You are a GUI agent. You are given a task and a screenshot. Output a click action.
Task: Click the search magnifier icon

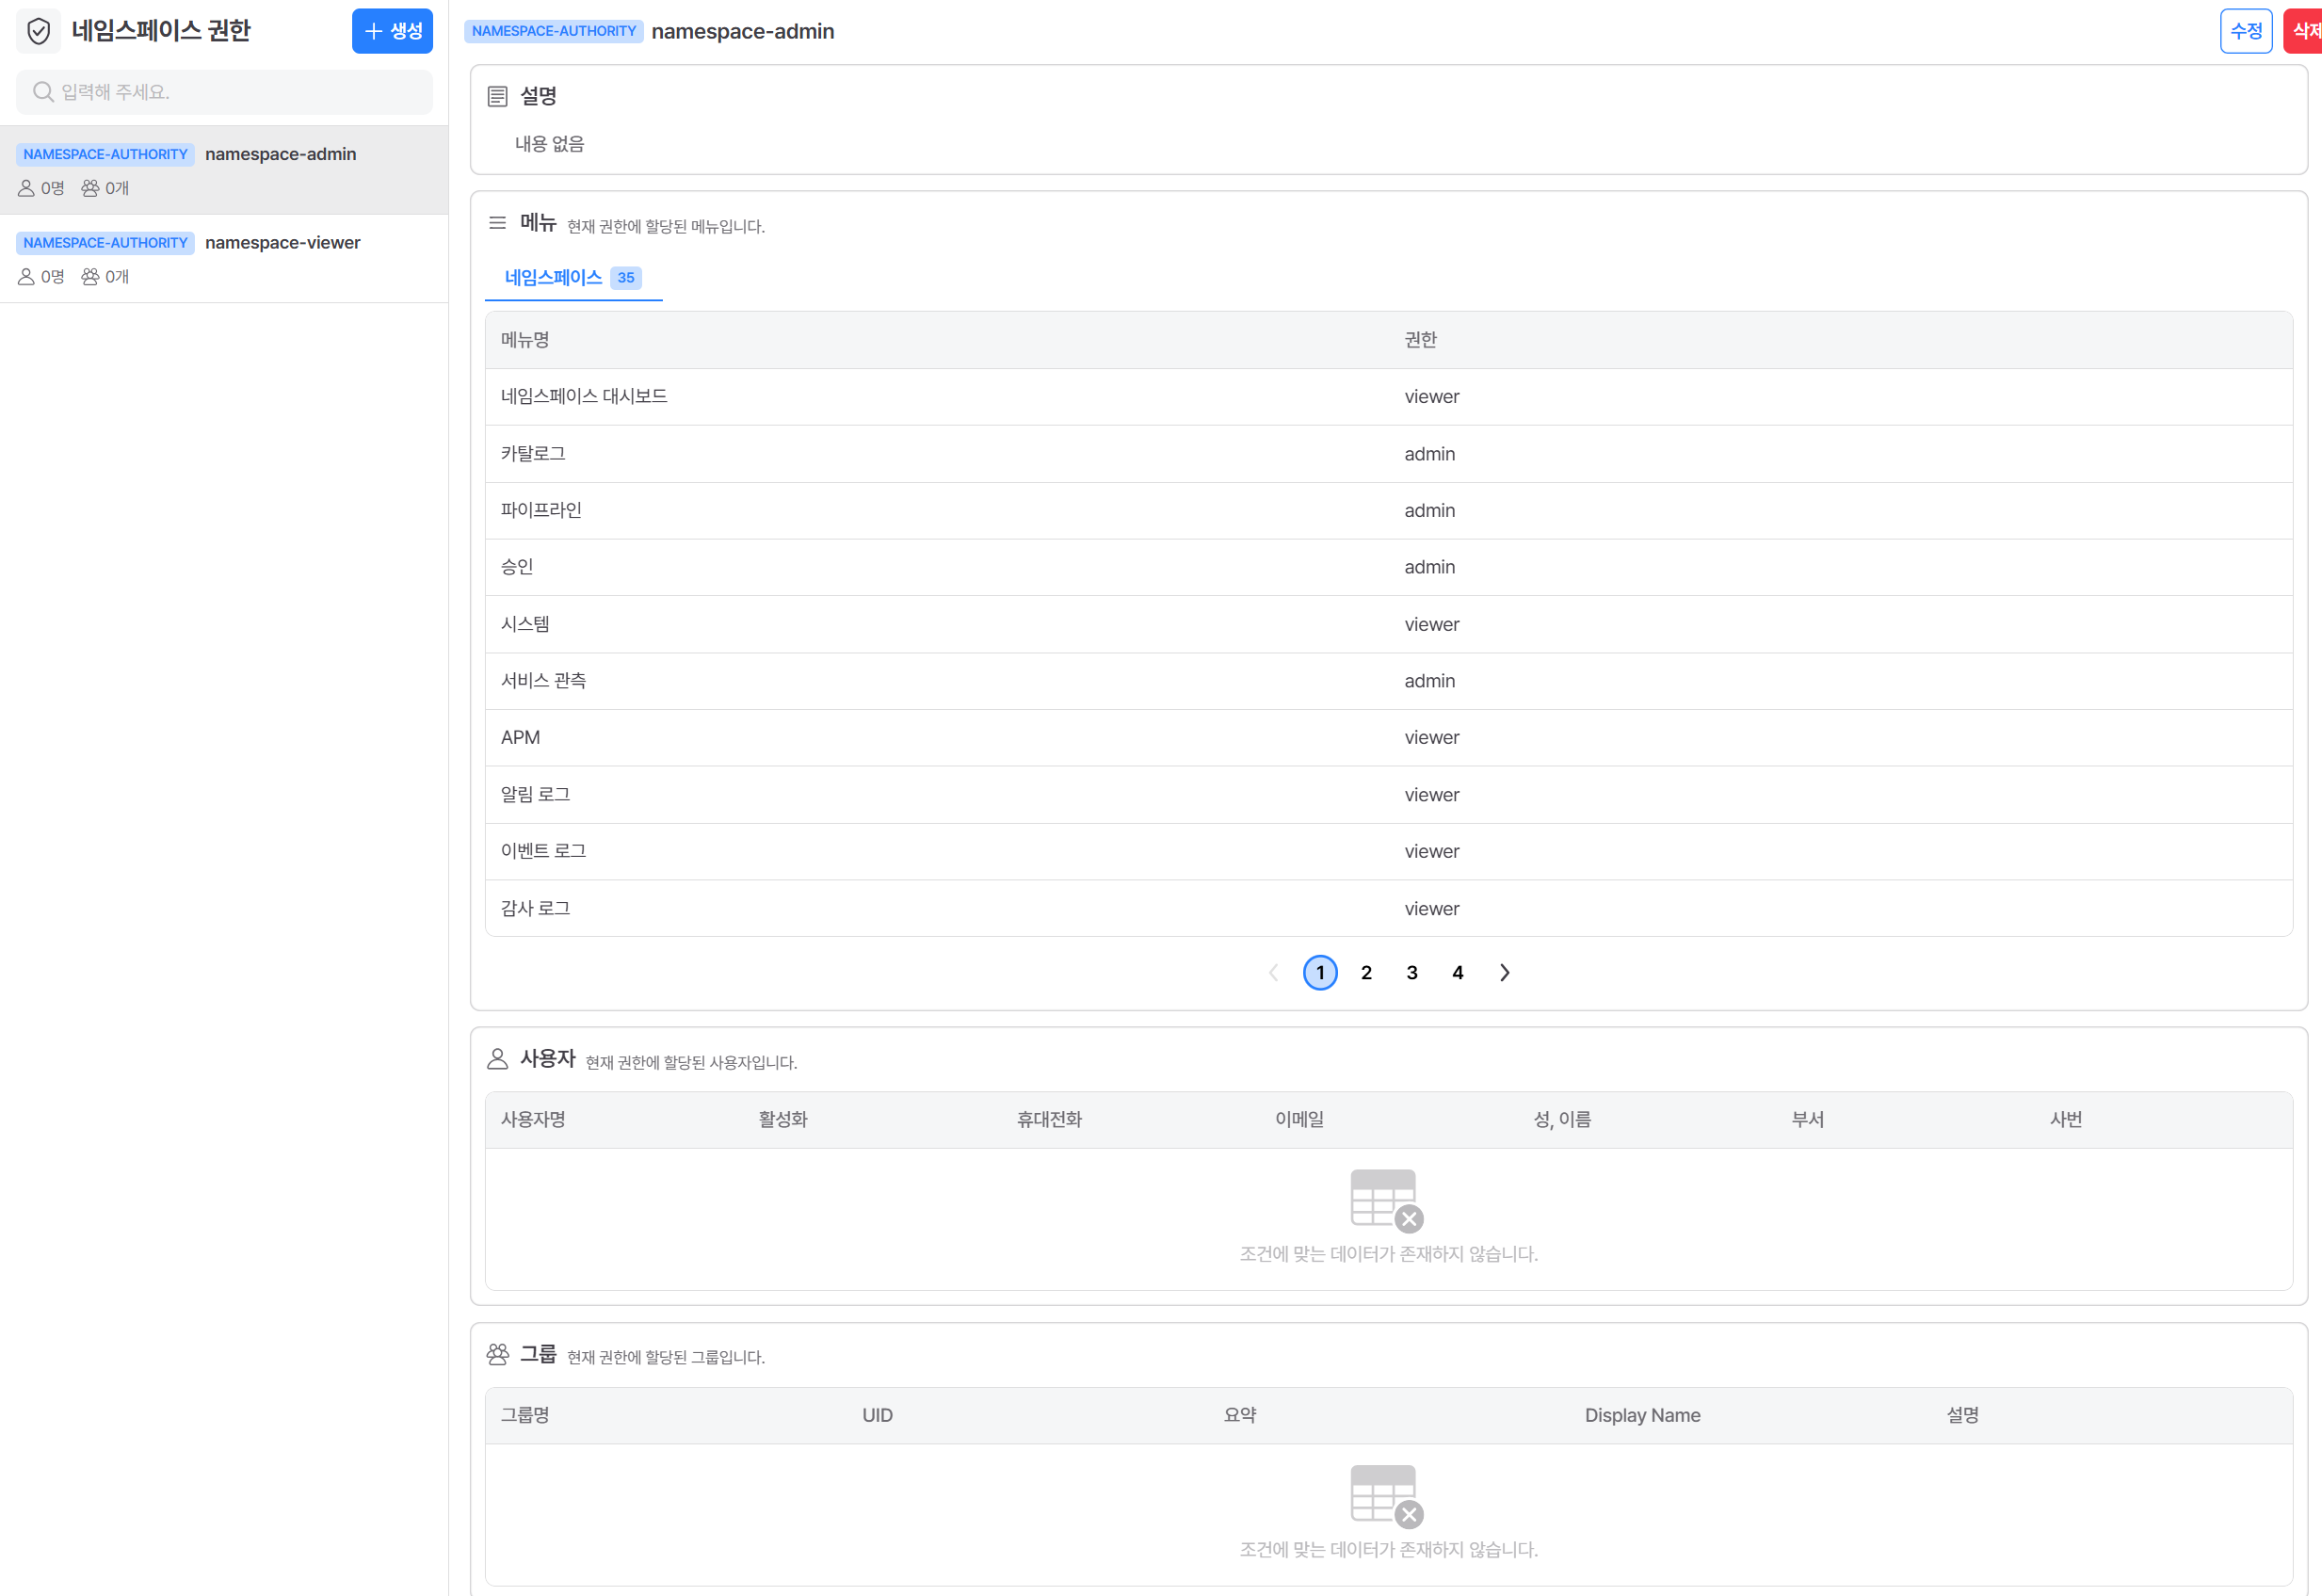pos(43,92)
